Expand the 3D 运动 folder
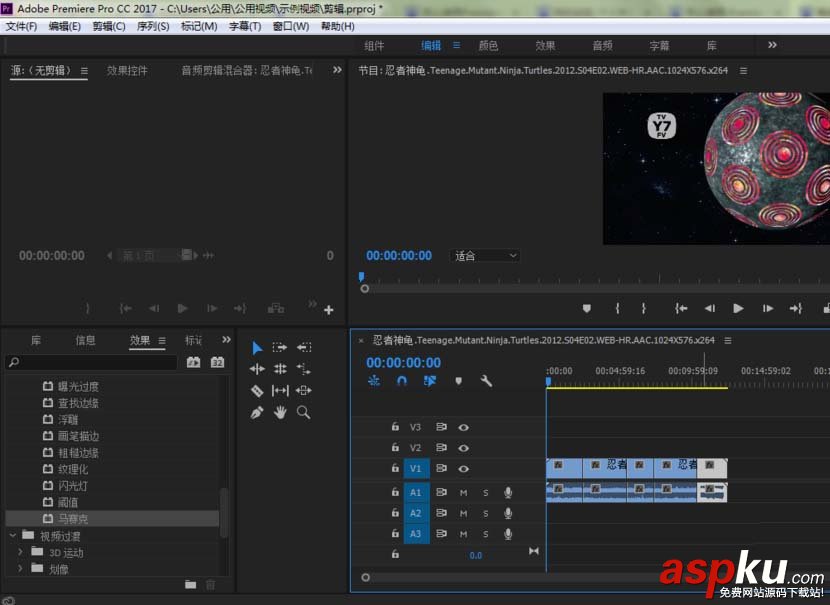The height and width of the screenshot is (605, 830). click(20, 552)
